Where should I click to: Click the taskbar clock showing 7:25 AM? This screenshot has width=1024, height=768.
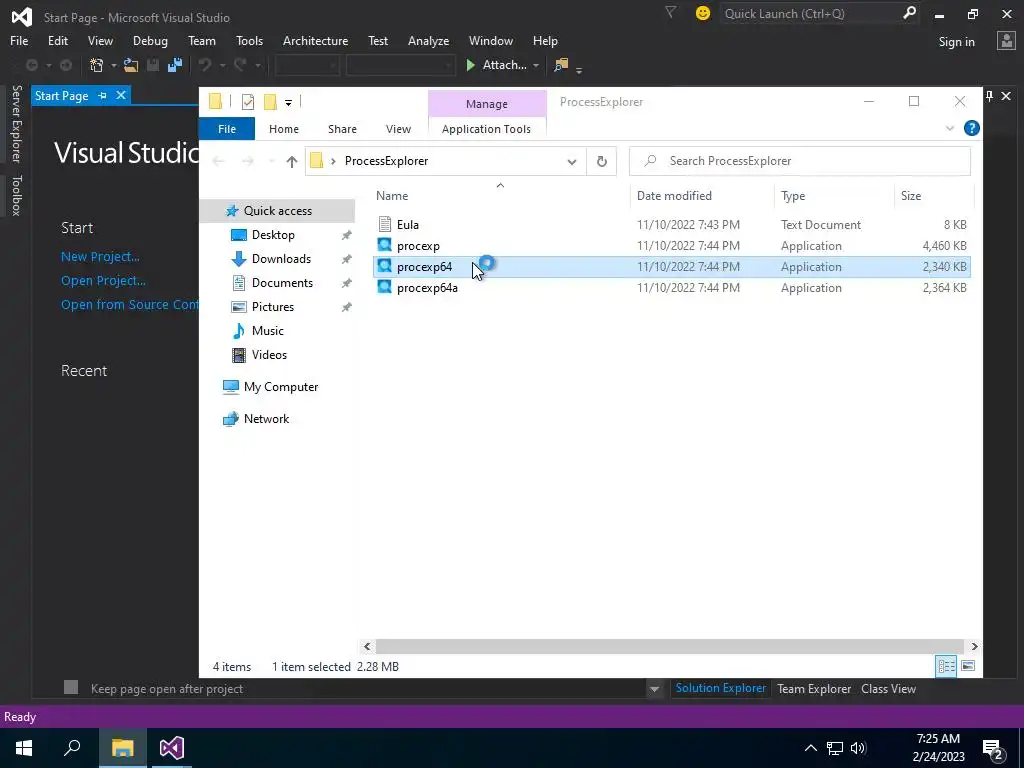938,748
